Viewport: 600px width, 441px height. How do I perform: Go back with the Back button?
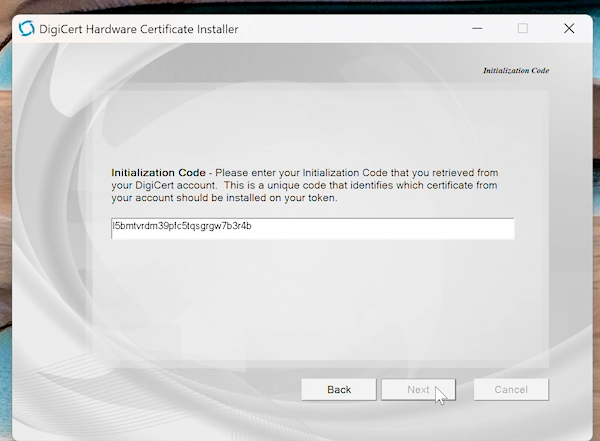(x=339, y=389)
